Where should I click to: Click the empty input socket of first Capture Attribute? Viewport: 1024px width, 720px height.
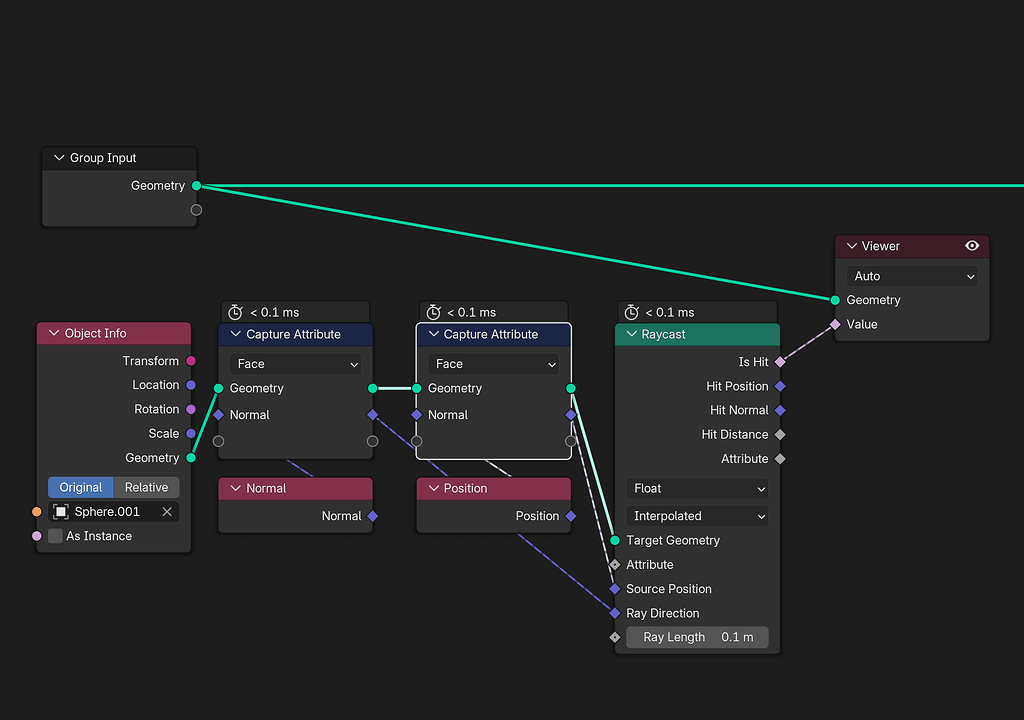click(219, 441)
